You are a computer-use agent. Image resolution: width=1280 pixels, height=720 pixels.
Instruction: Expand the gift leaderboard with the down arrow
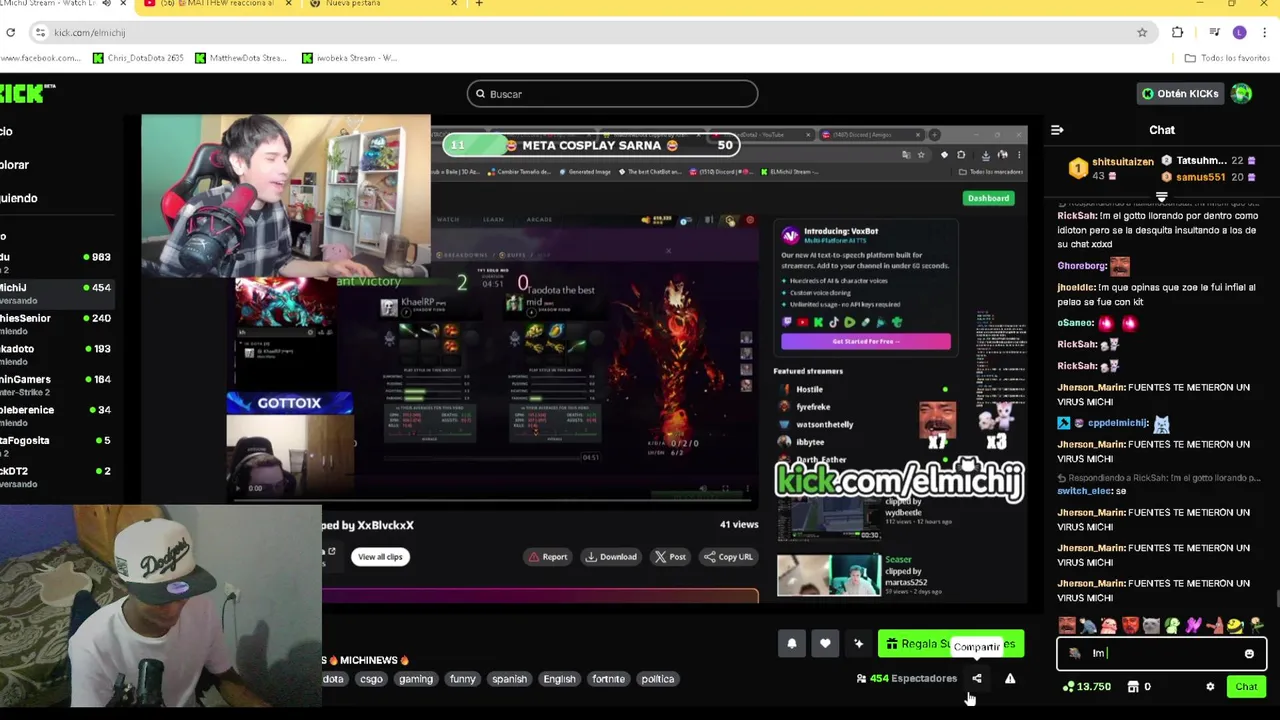click(1161, 196)
